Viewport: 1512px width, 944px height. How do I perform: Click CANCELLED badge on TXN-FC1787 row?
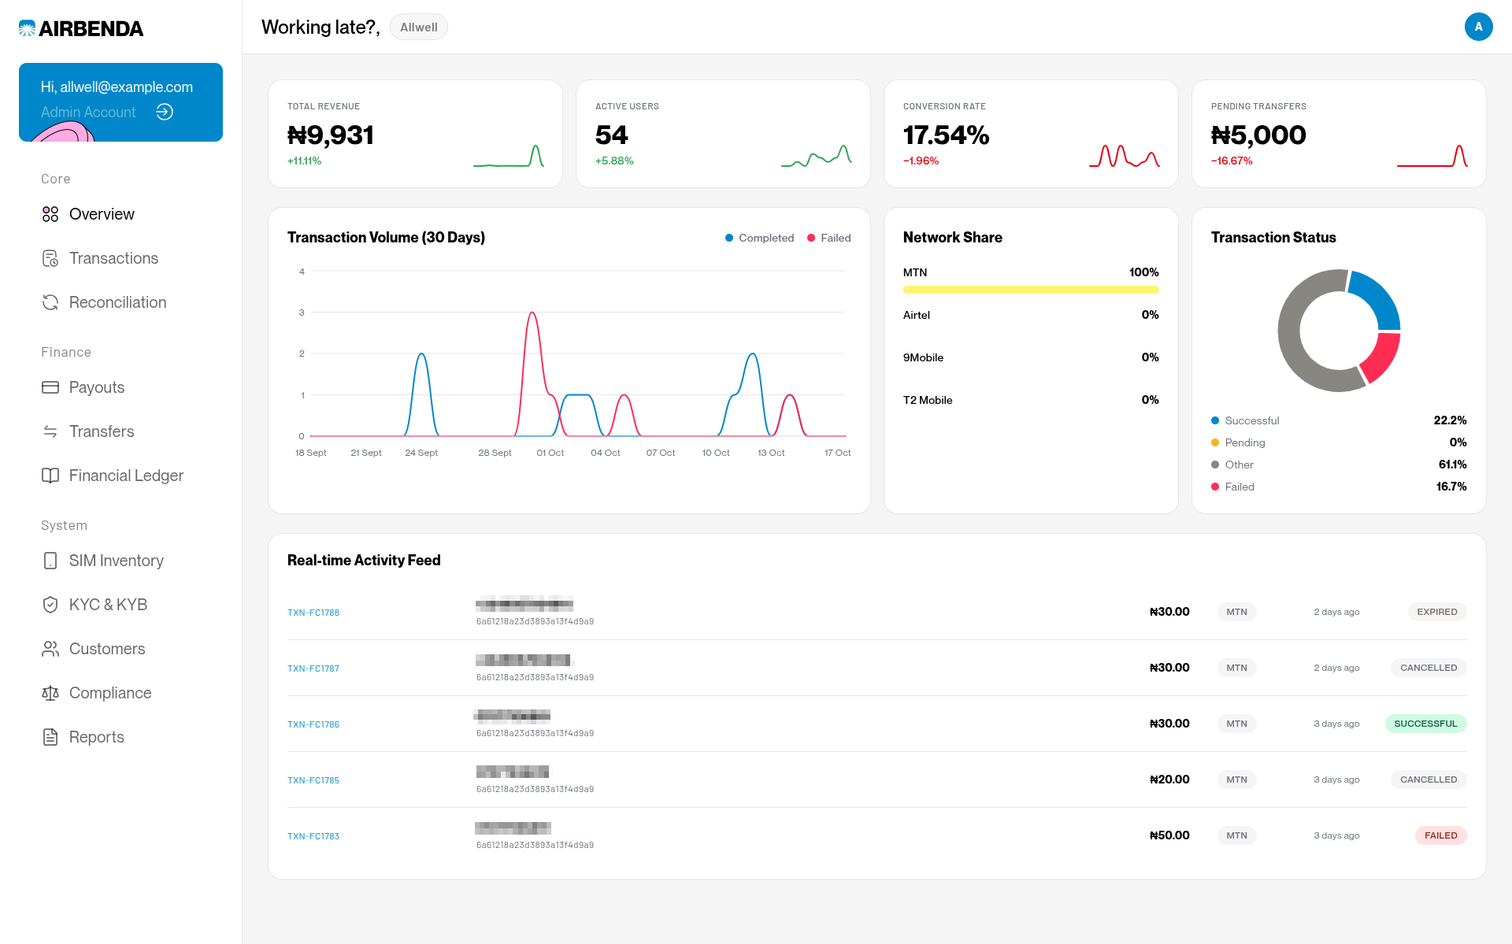1428,668
